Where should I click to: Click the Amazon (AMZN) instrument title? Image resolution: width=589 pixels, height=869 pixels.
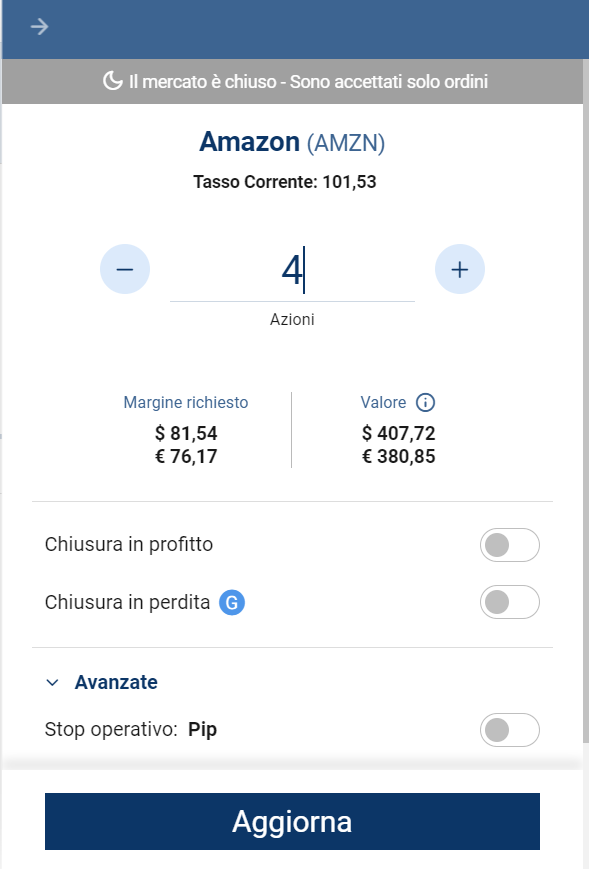coord(292,142)
